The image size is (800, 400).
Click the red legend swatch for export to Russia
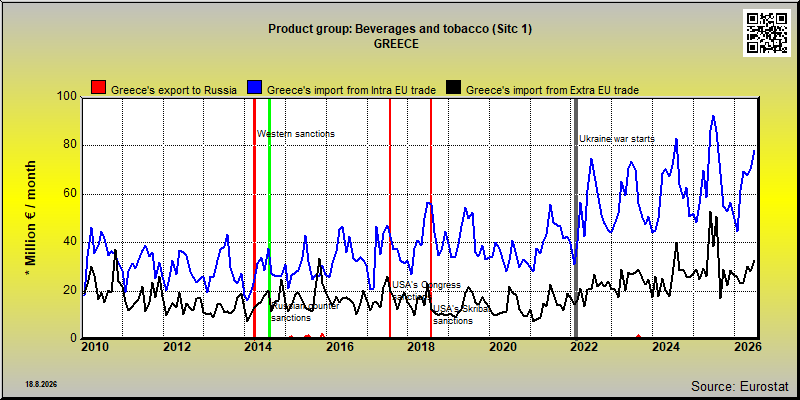[98, 88]
